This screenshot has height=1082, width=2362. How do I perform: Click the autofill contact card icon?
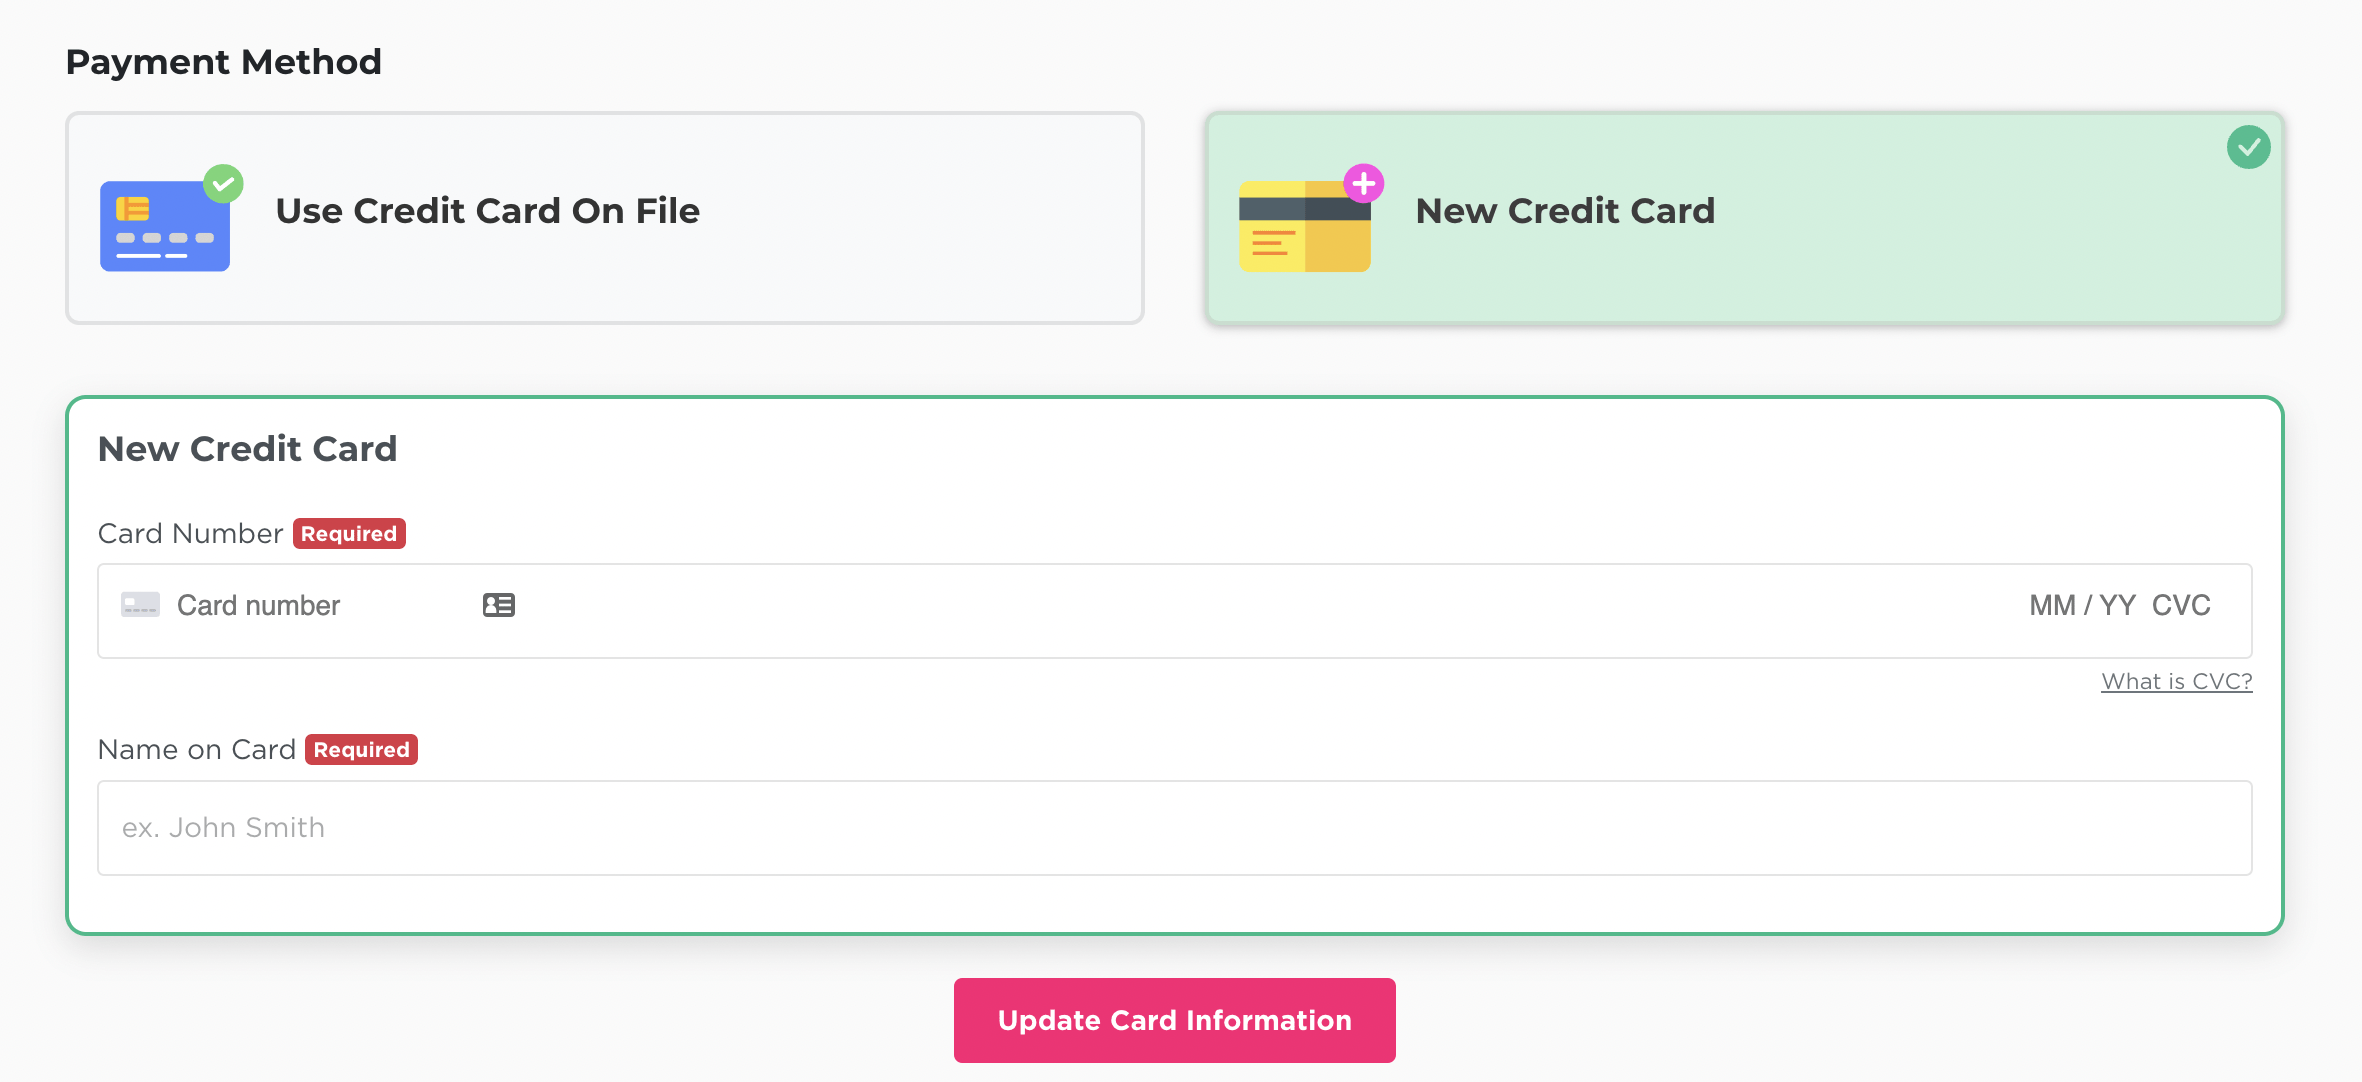499,605
